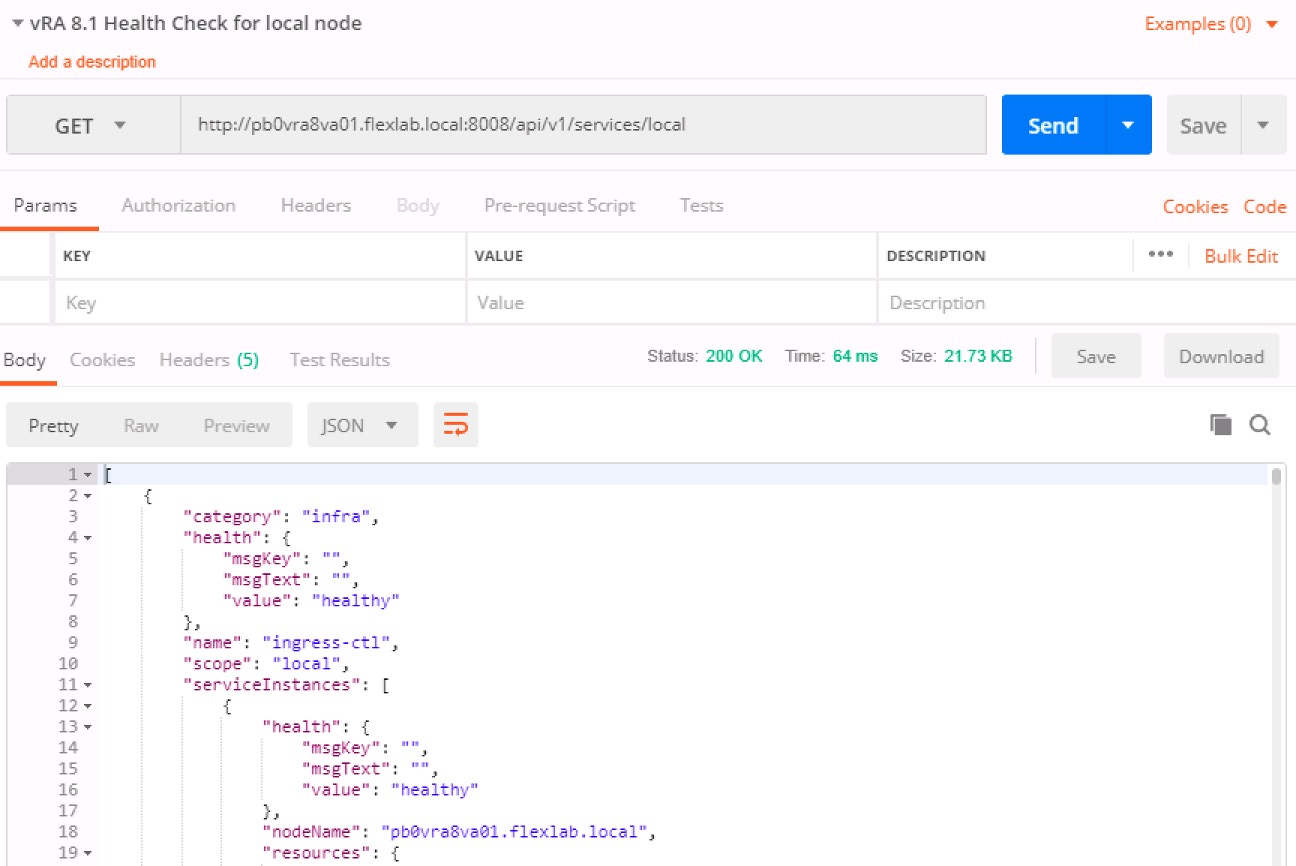Screen dimensions: 1296x866
Task: Open the three-dots column options menu
Action: (1161, 255)
